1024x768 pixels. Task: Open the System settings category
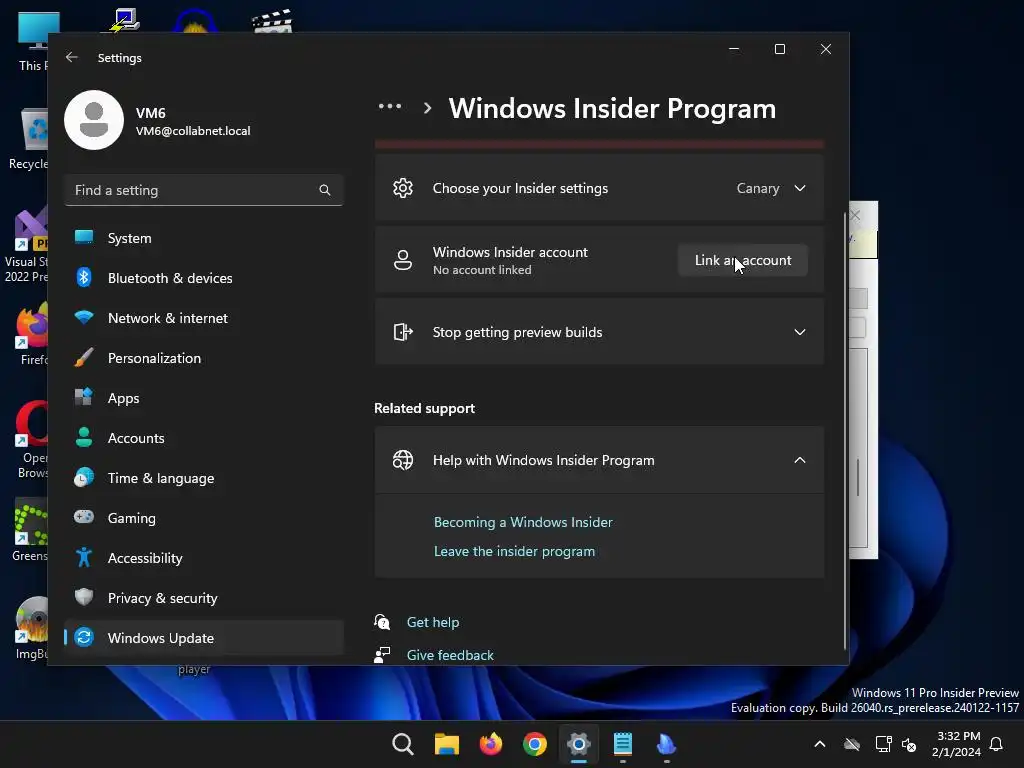204,238
